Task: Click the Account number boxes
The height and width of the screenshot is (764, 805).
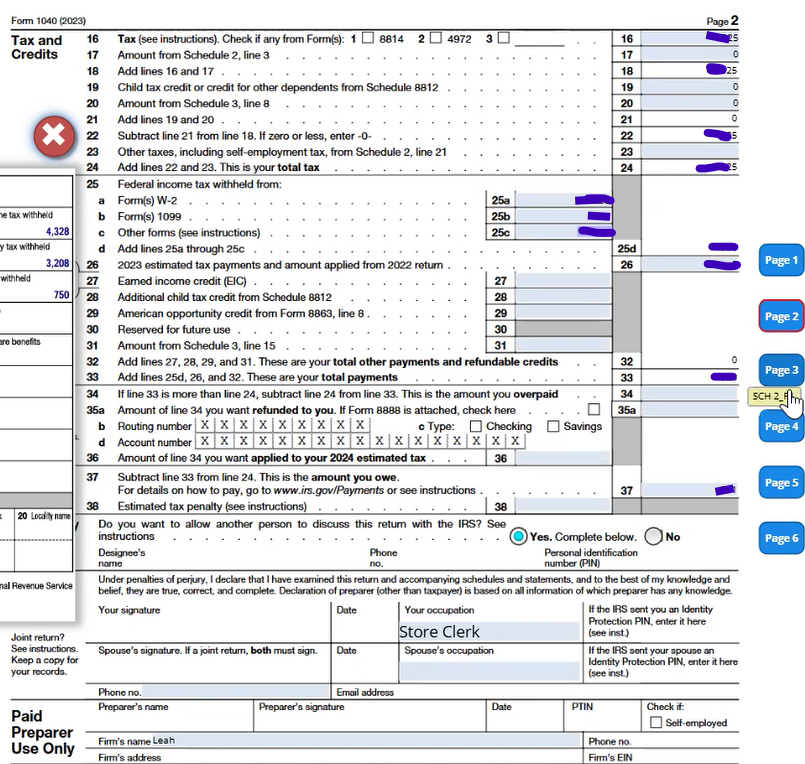Action: click(x=360, y=441)
